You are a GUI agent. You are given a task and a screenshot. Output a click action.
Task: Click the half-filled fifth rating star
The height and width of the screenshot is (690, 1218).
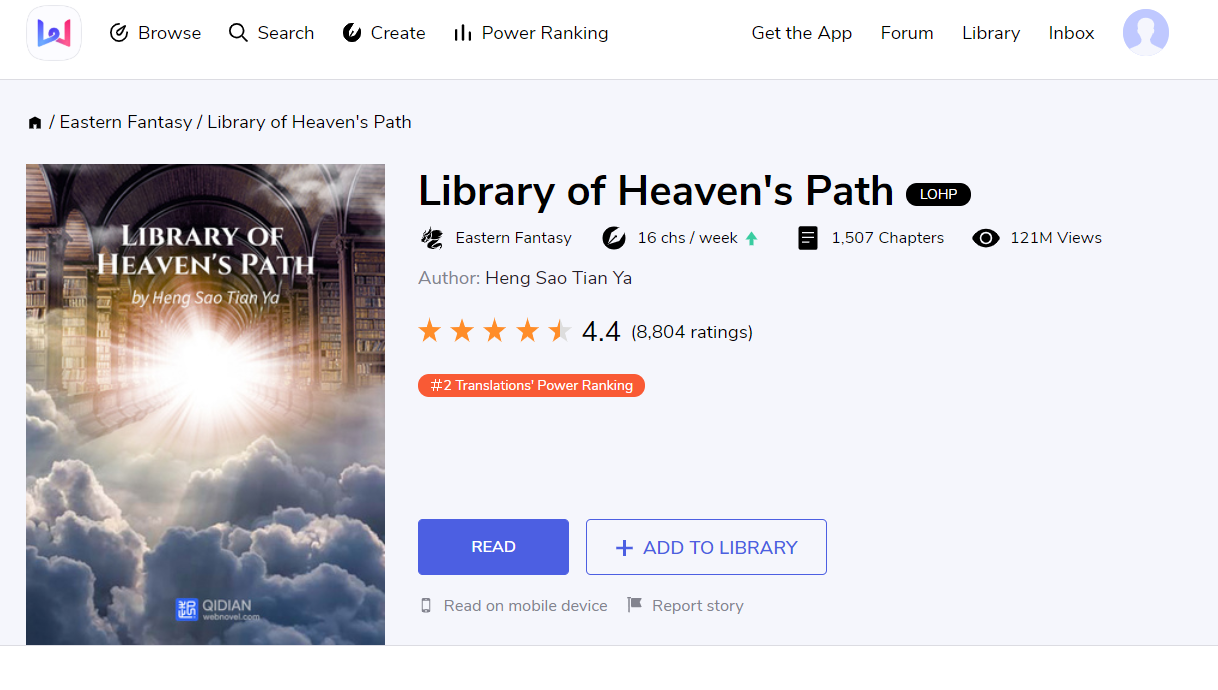click(x=560, y=331)
